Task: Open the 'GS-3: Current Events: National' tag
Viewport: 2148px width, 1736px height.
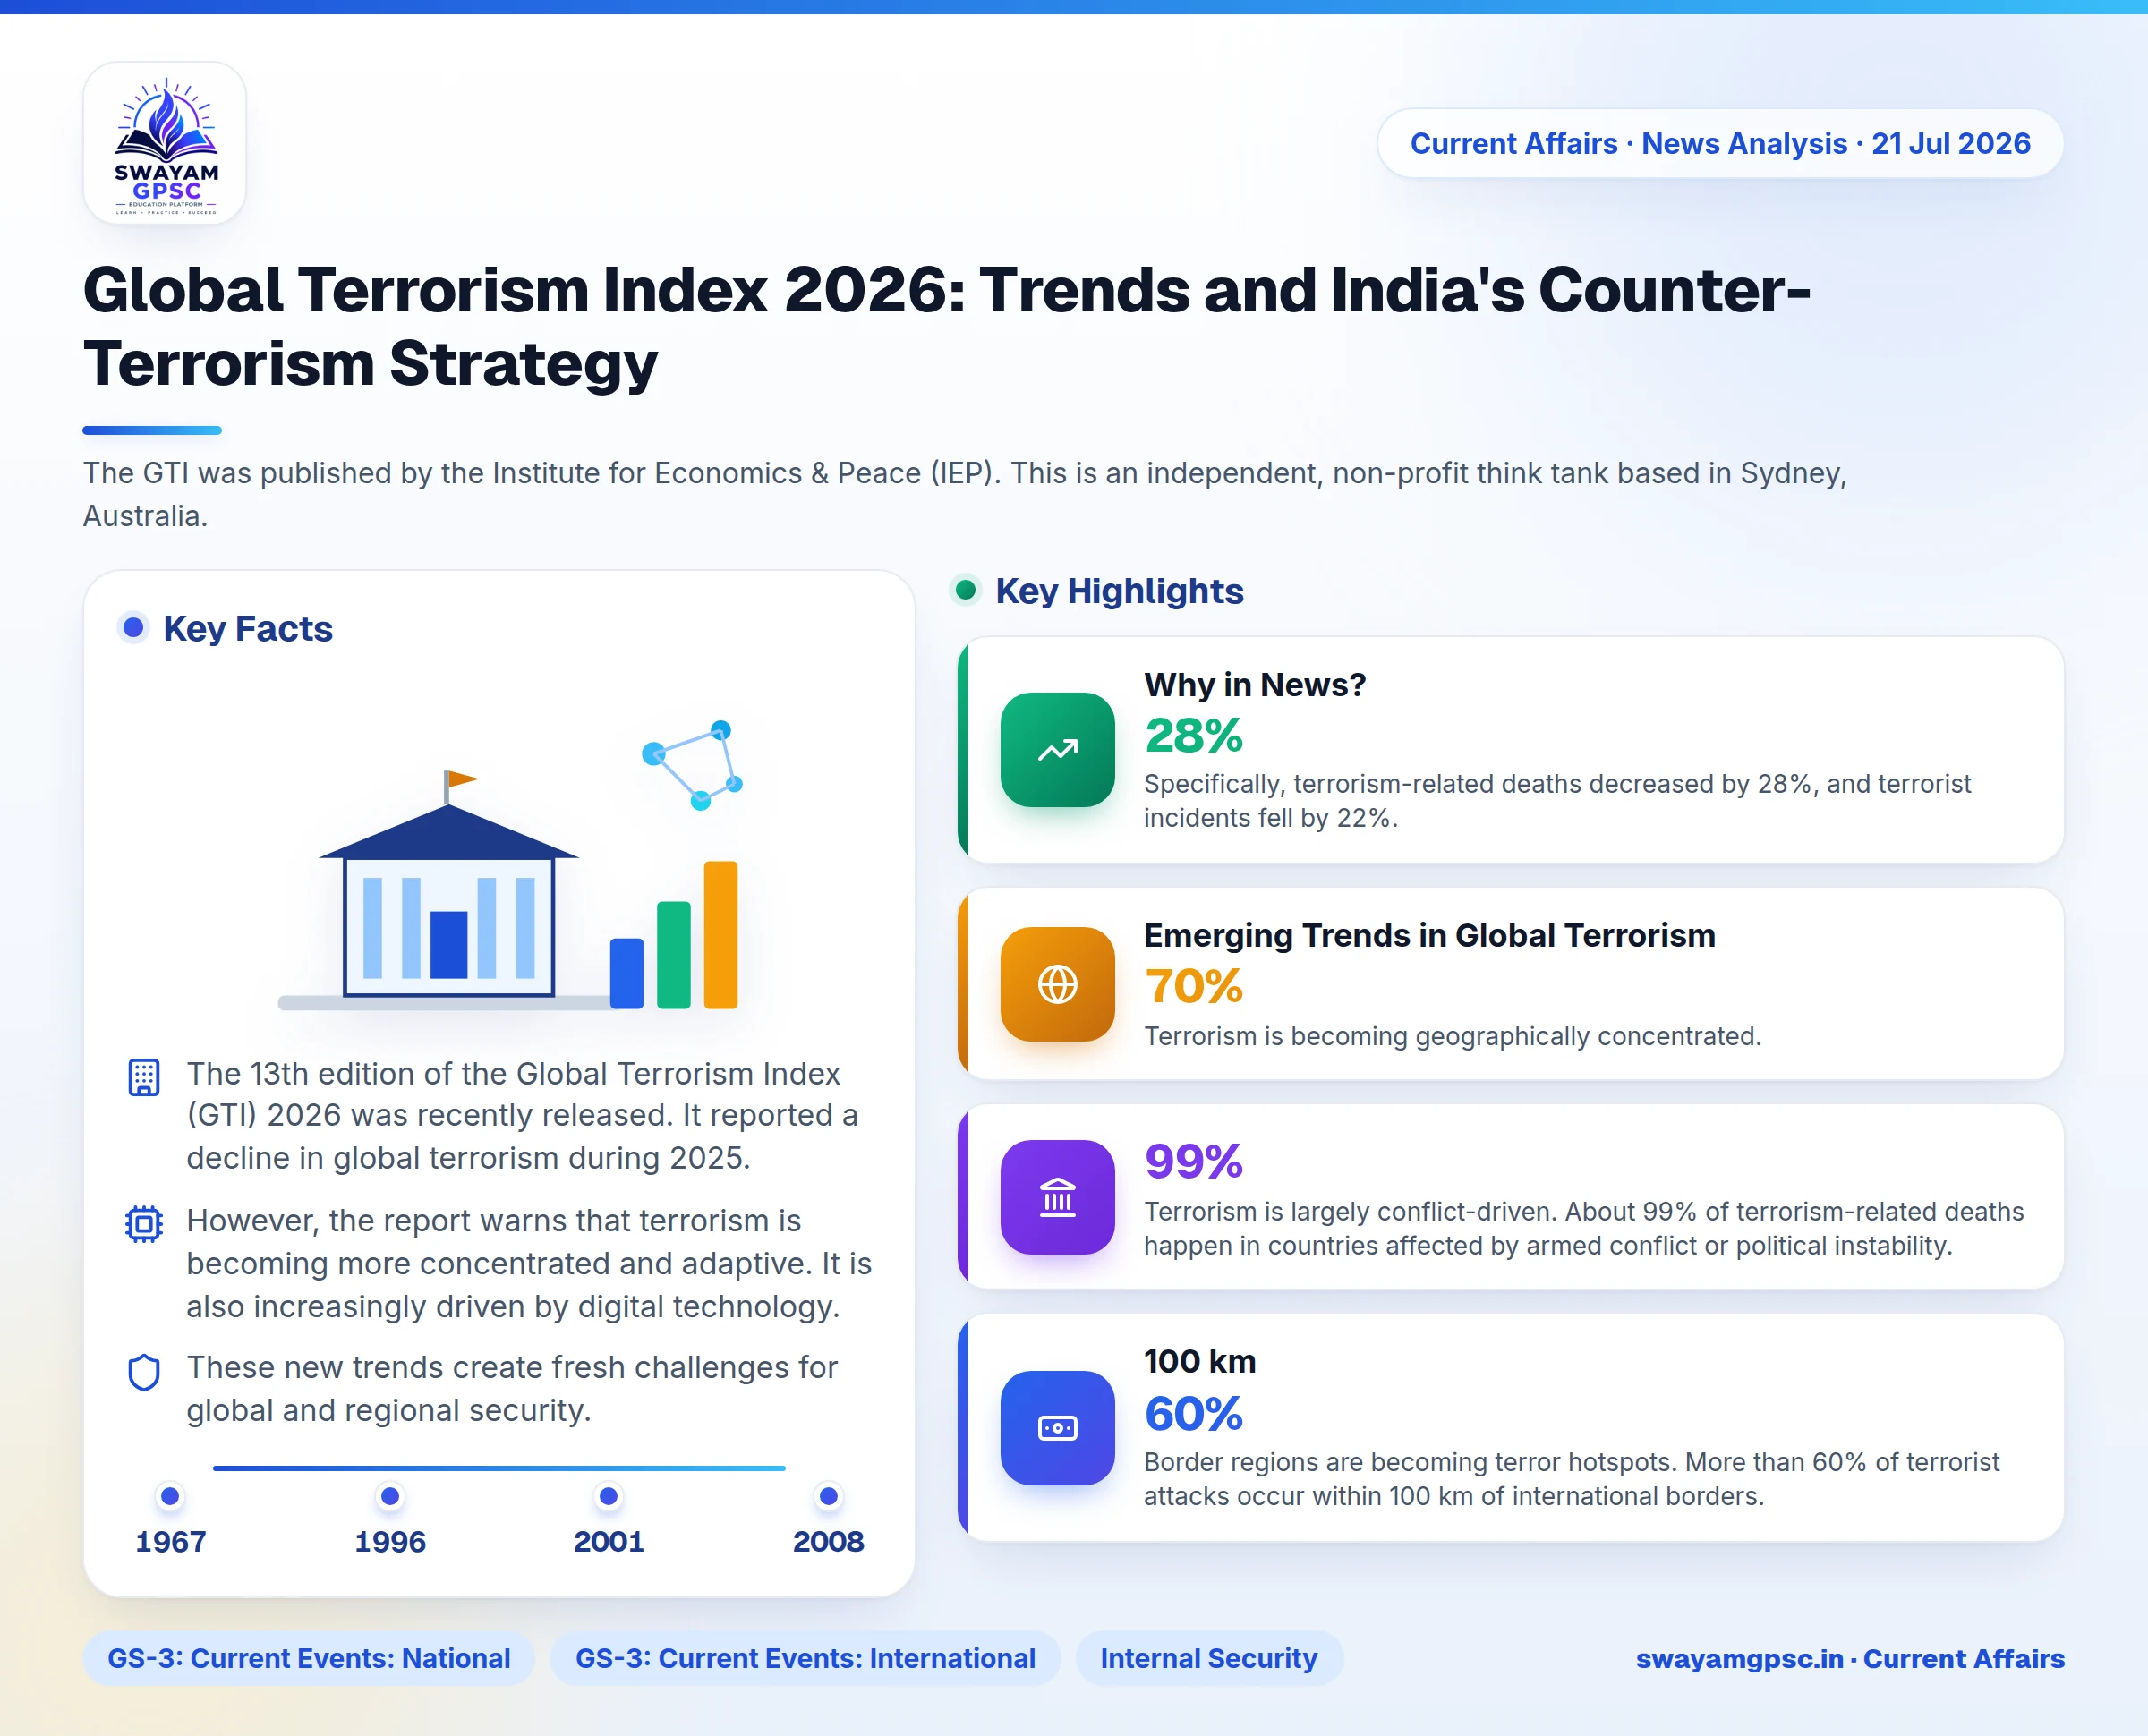Action: coord(309,1658)
